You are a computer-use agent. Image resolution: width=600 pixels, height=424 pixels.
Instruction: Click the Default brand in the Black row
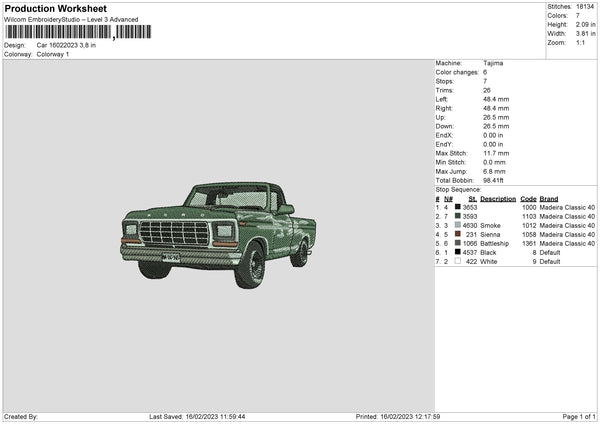tap(550, 253)
